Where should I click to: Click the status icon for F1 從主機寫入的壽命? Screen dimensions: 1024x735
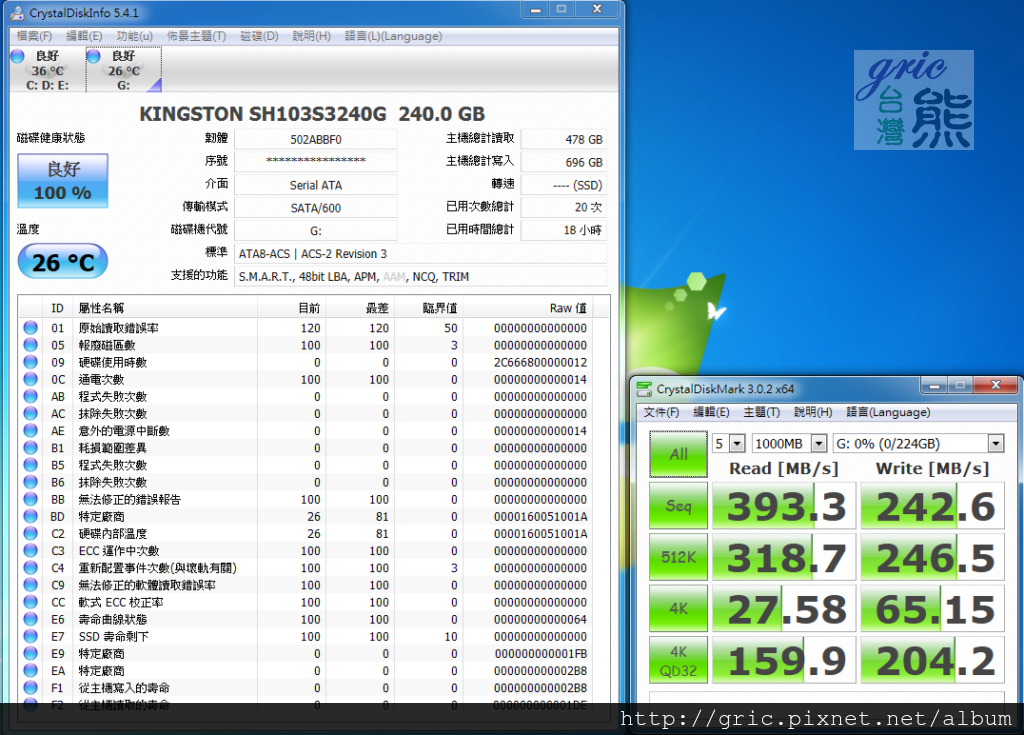[30, 687]
